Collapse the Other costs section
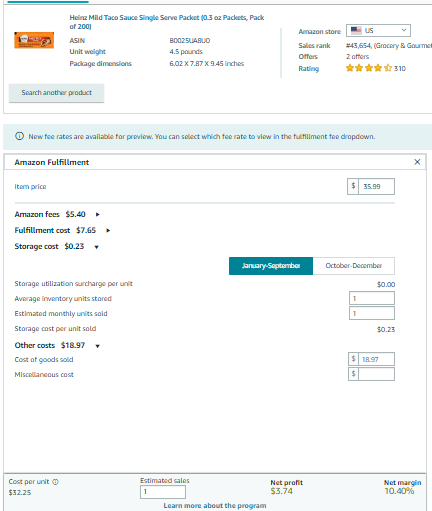432x511 pixels. pos(97,346)
